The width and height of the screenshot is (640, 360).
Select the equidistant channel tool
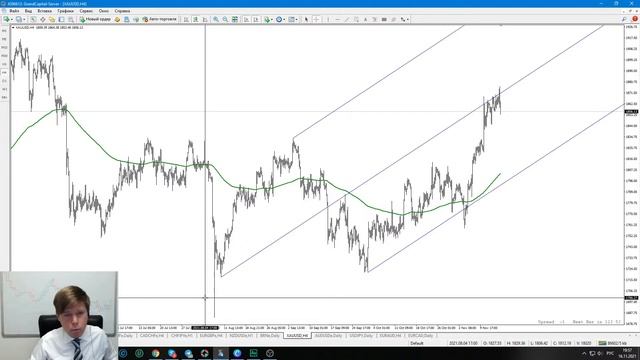coord(356,19)
